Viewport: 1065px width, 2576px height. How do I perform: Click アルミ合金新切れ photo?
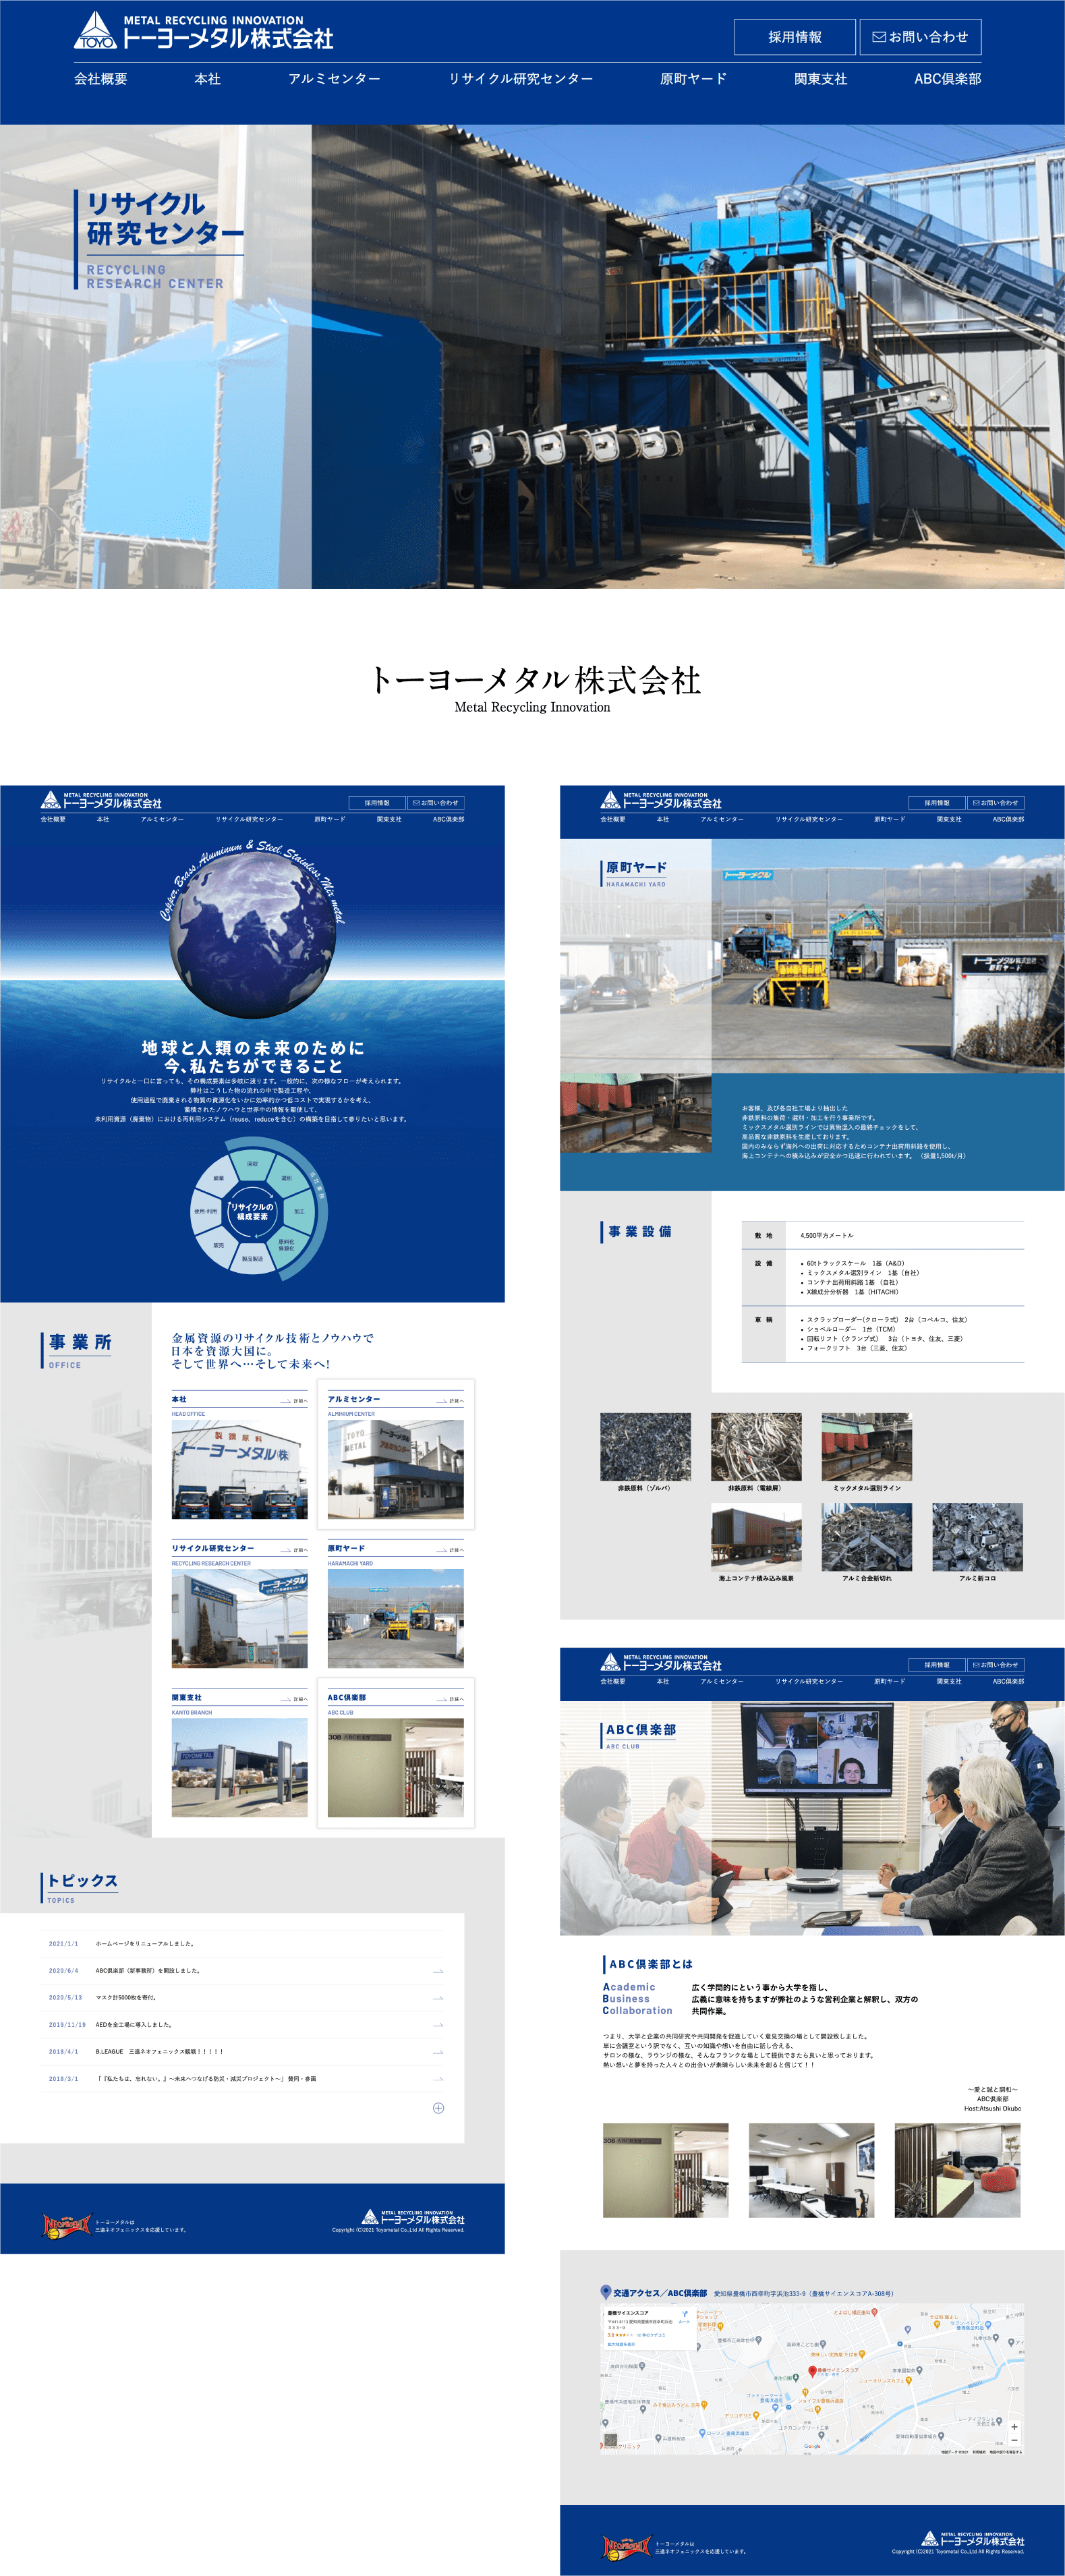point(867,1537)
